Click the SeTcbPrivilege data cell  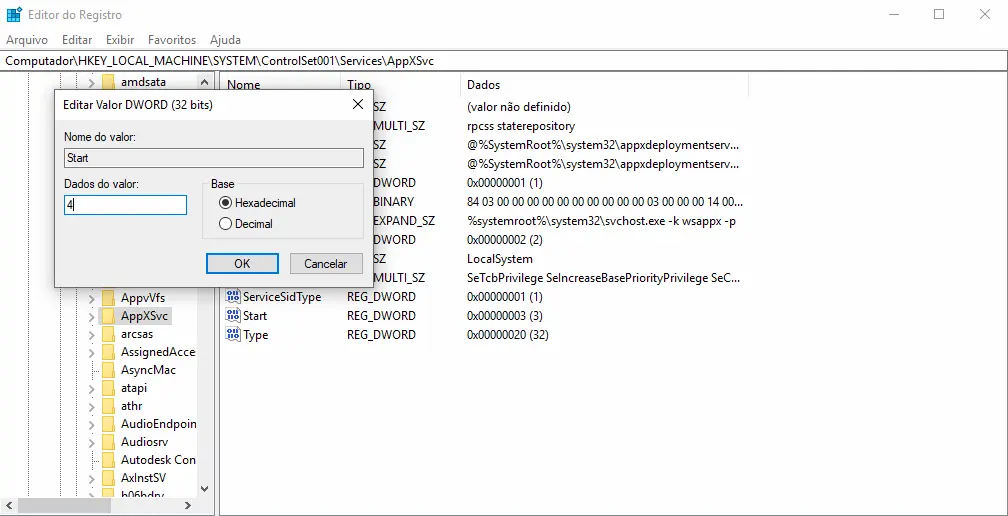pos(604,278)
